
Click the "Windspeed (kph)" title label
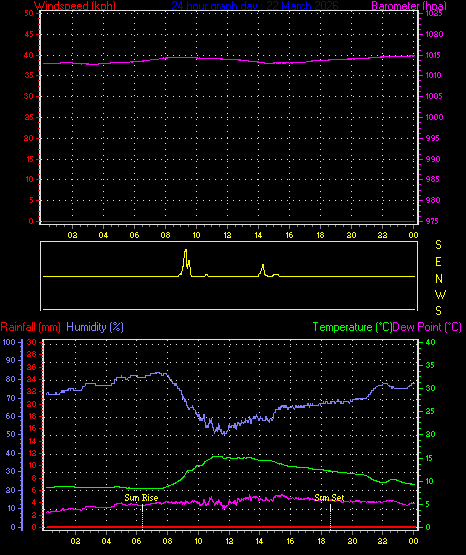pyautogui.click(x=75, y=6)
